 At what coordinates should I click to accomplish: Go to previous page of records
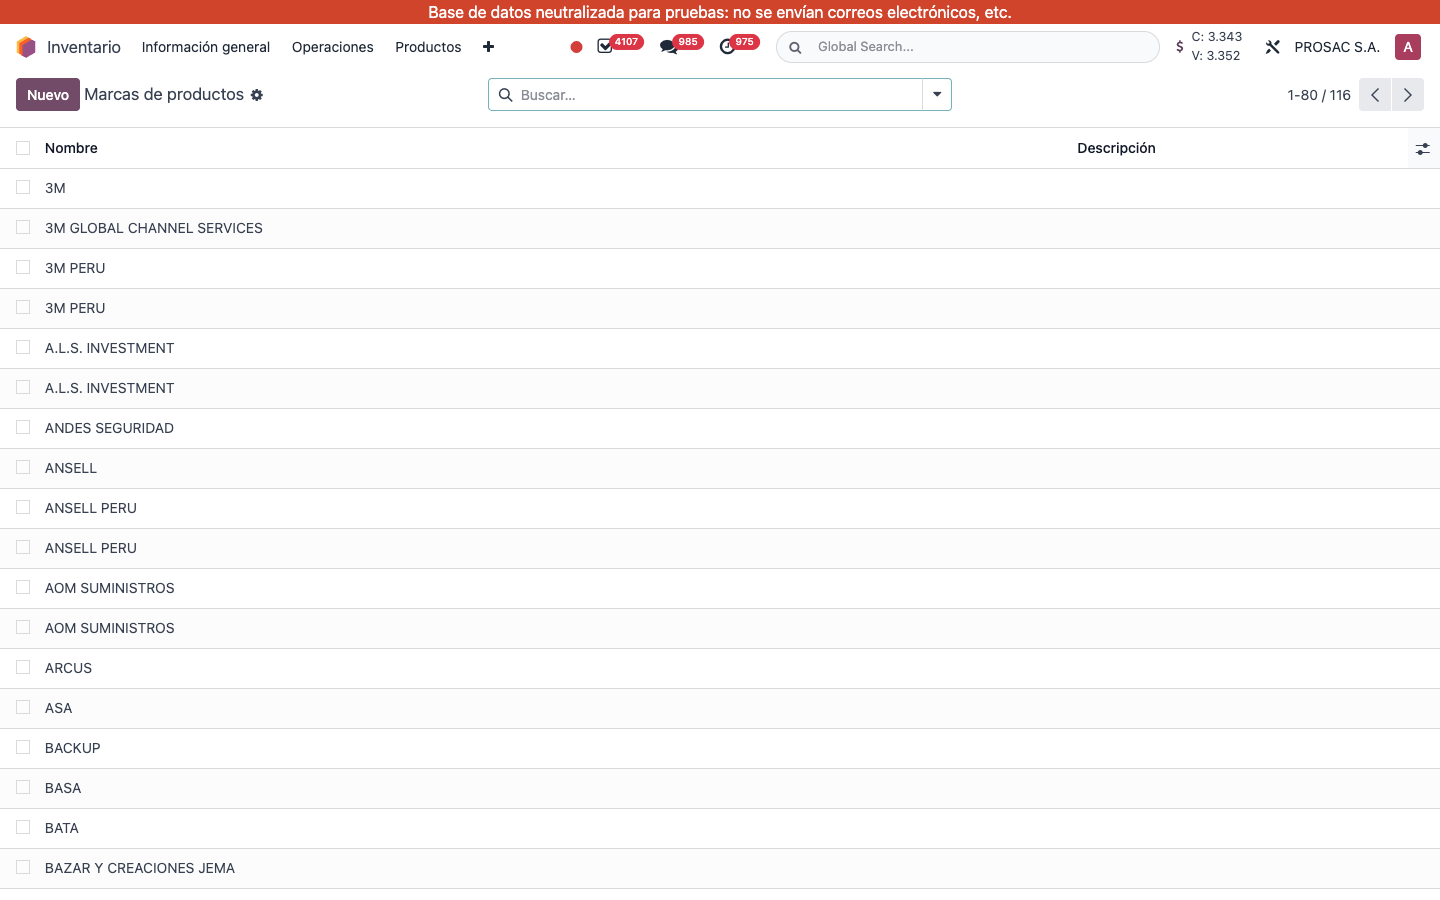[x=1375, y=95]
